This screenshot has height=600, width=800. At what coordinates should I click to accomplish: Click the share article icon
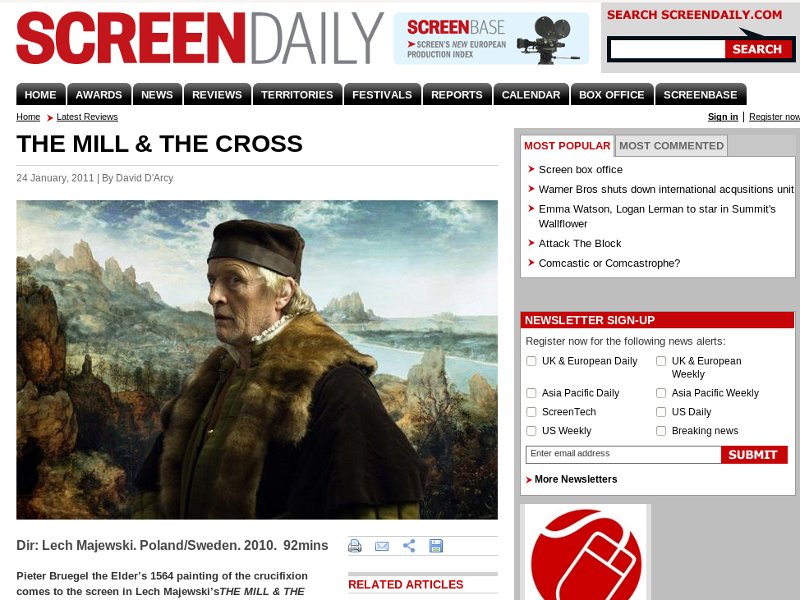tap(409, 546)
